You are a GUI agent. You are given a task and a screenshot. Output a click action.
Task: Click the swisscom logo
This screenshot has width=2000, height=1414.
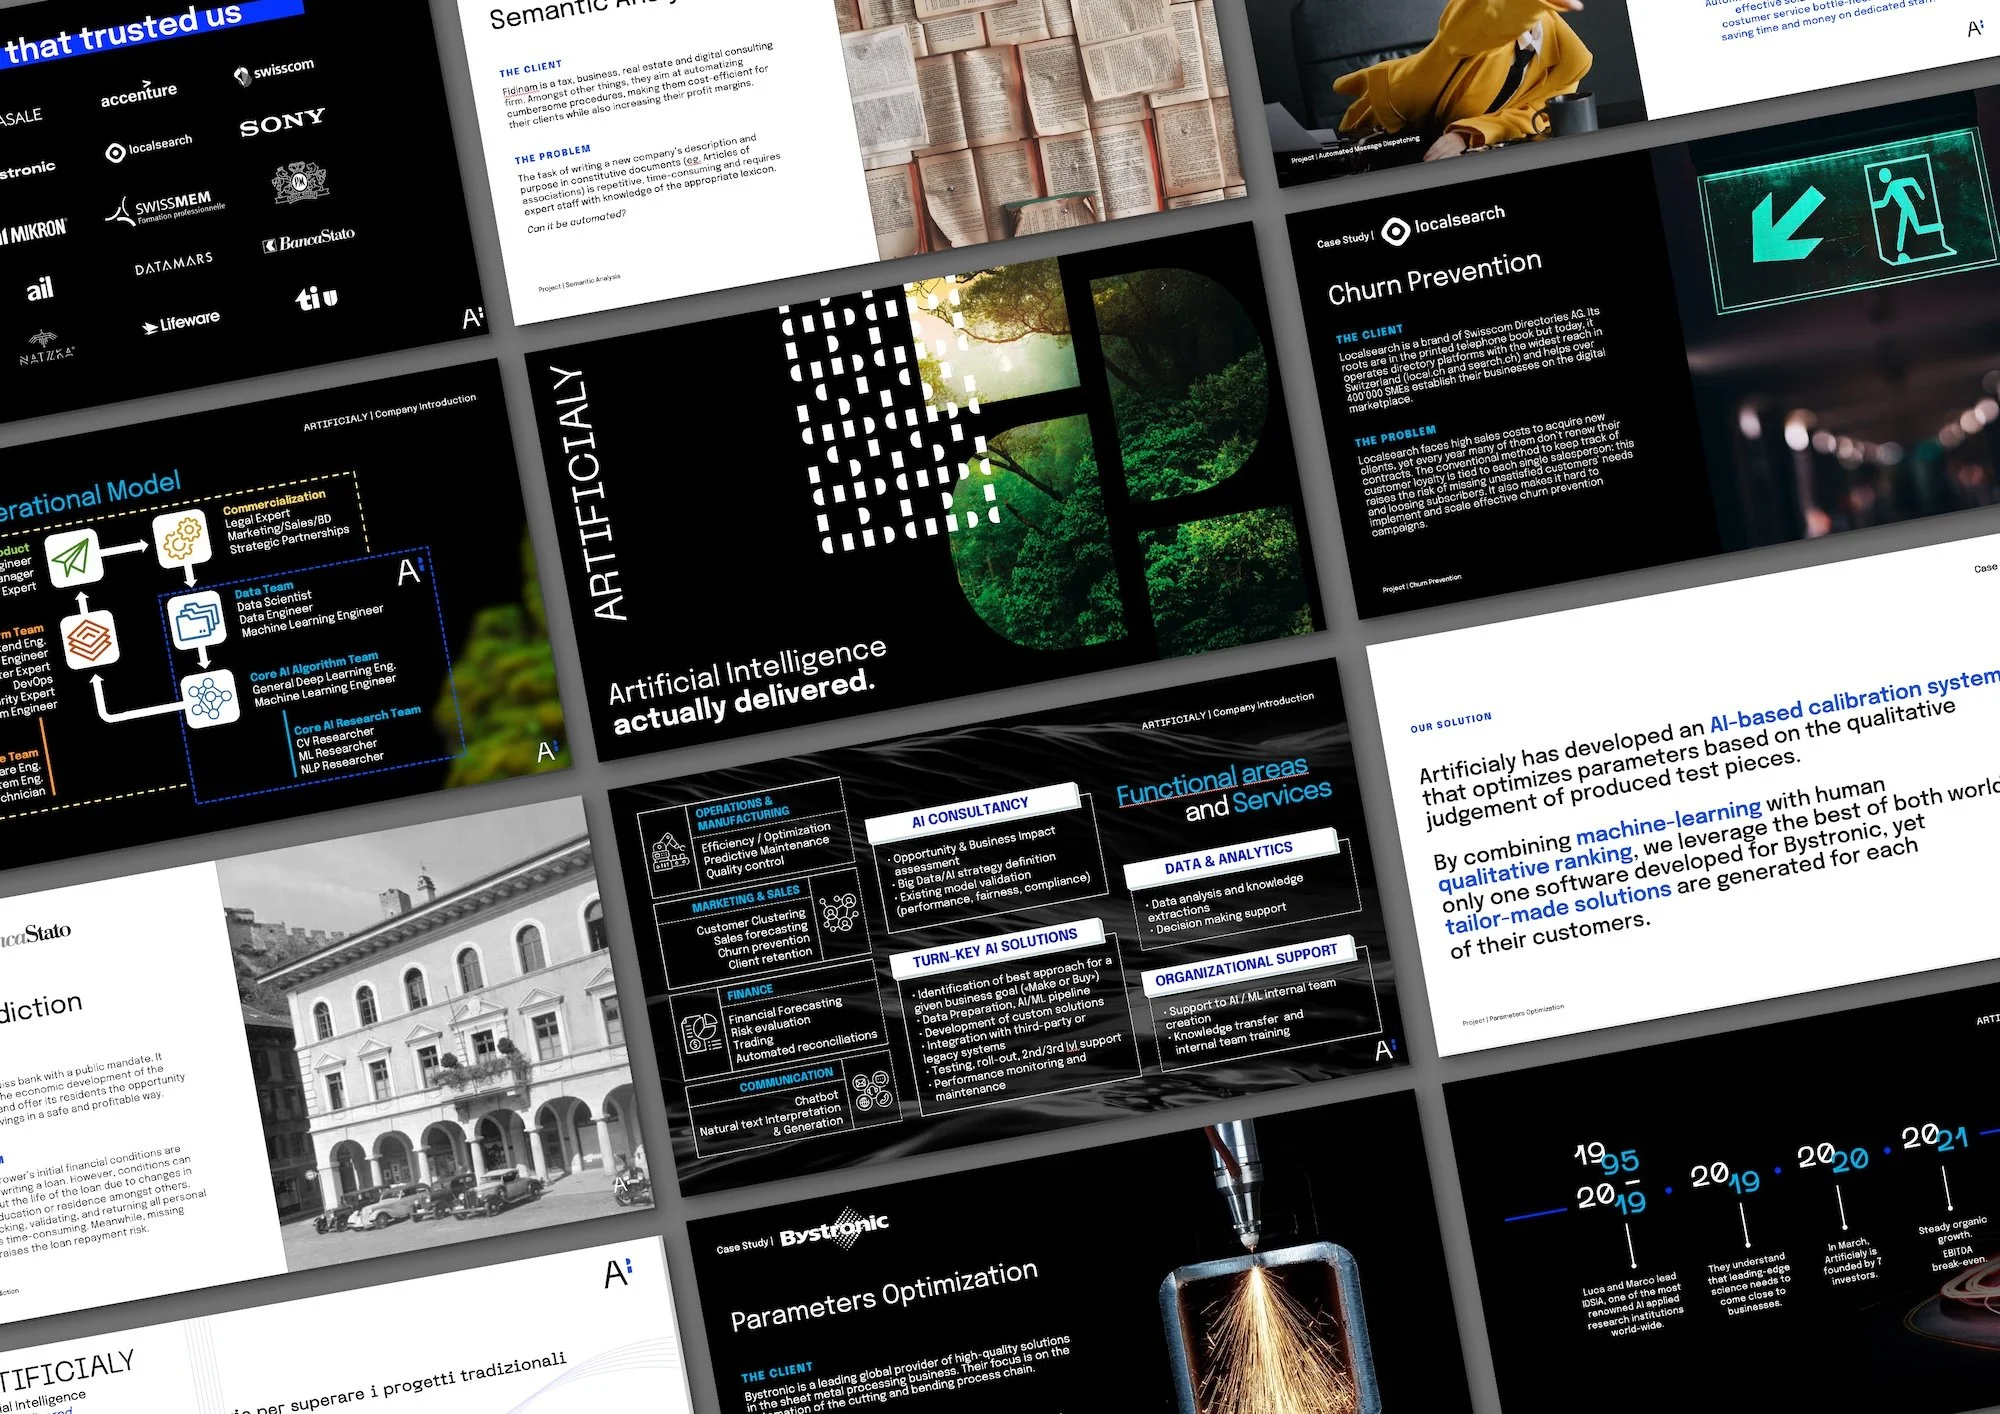coord(274,71)
